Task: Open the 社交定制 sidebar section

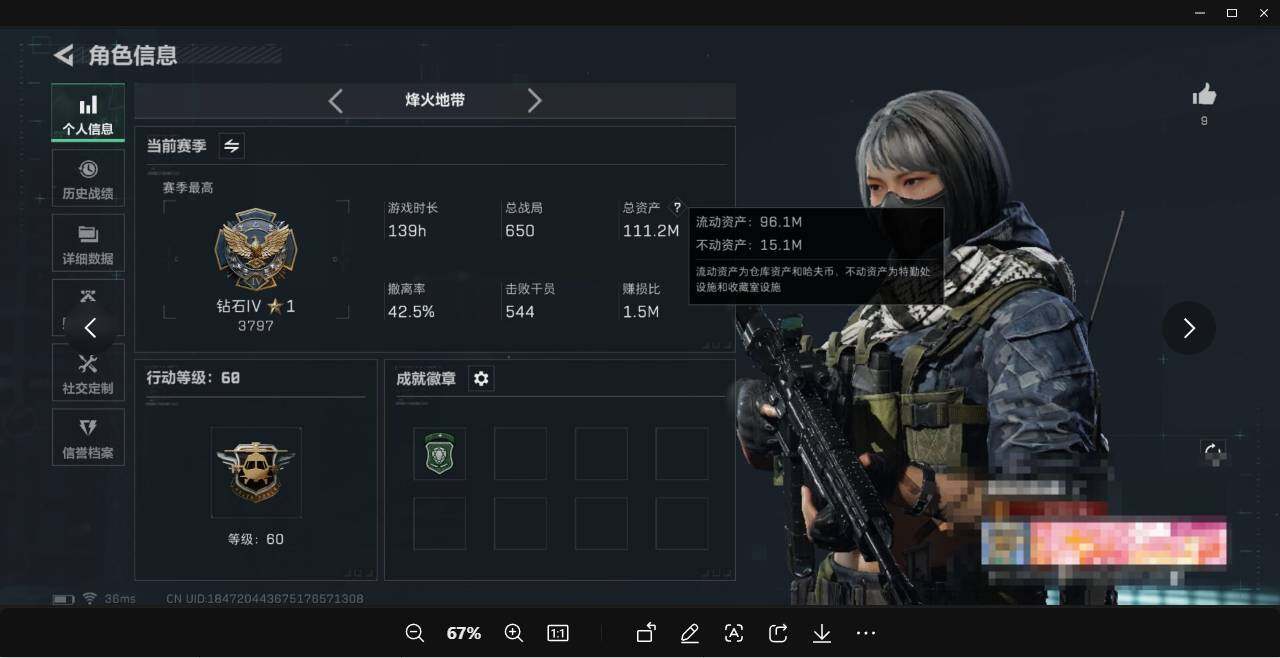Action: pos(87,372)
